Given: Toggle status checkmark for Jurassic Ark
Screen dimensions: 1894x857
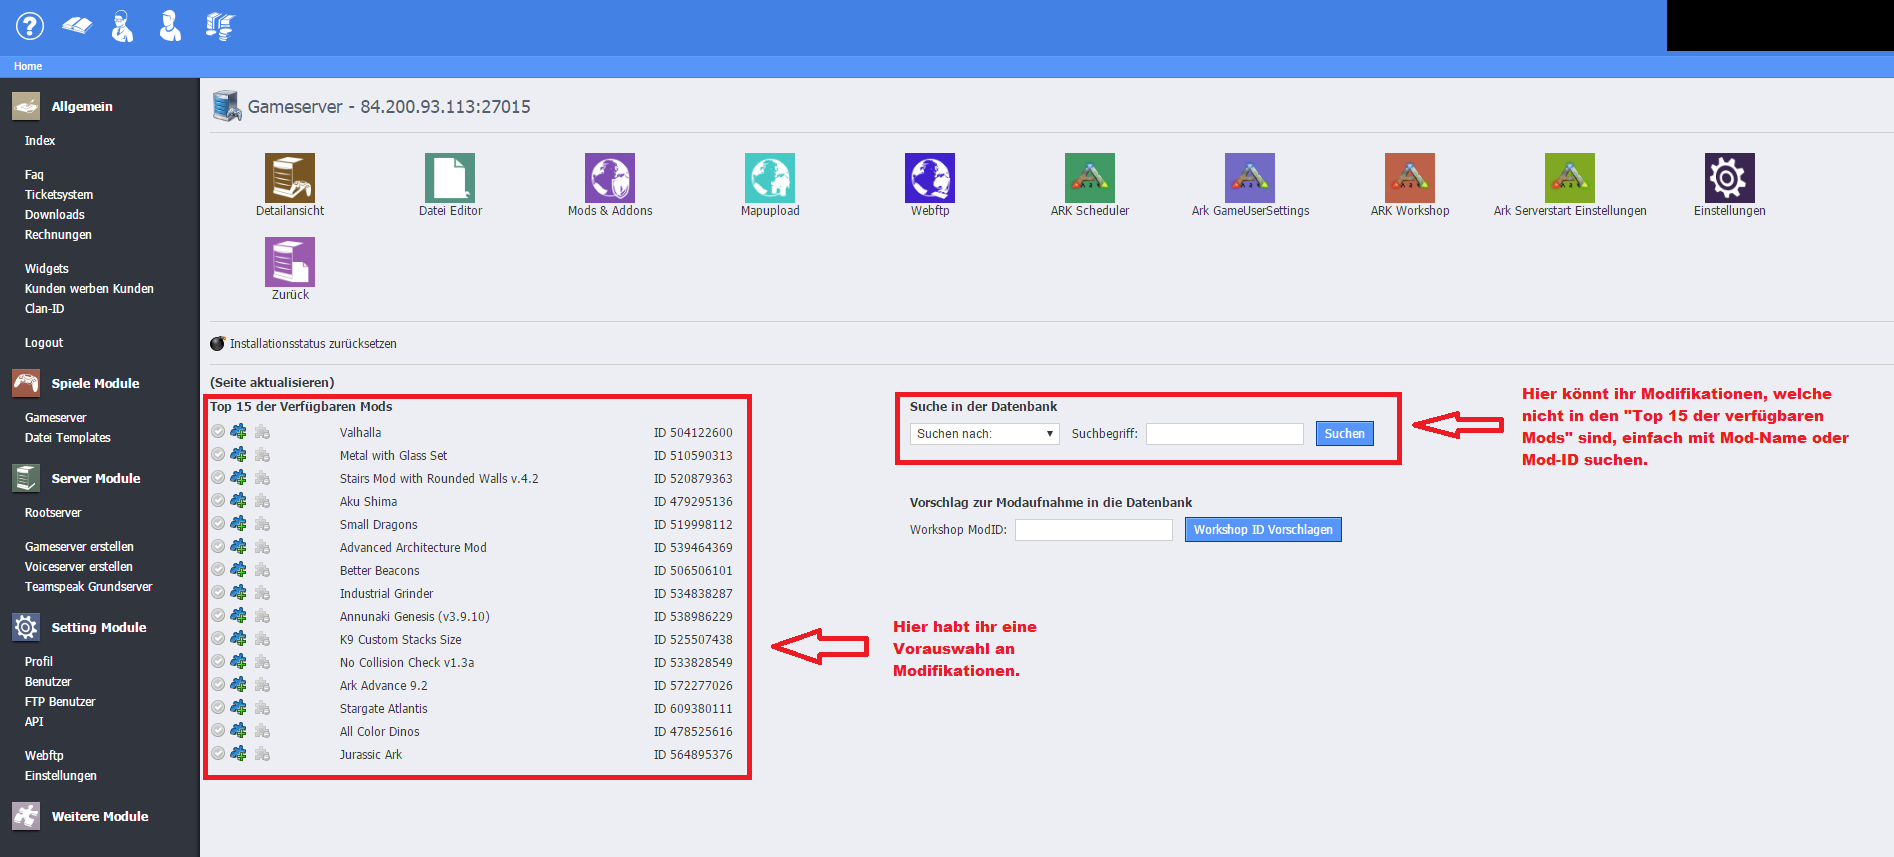Looking at the screenshot, I should pyautogui.click(x=218, y=754).
